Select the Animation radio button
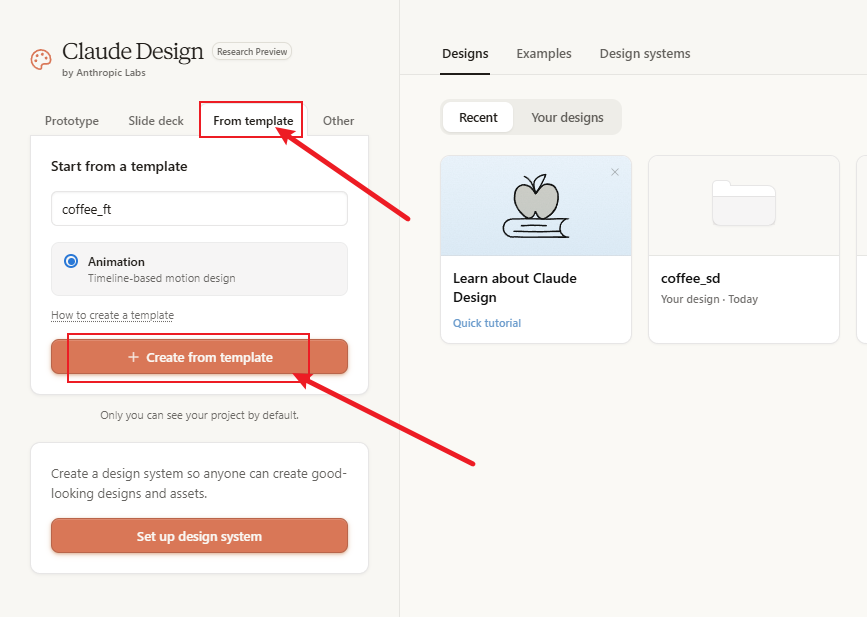 [x=71, y=261]
